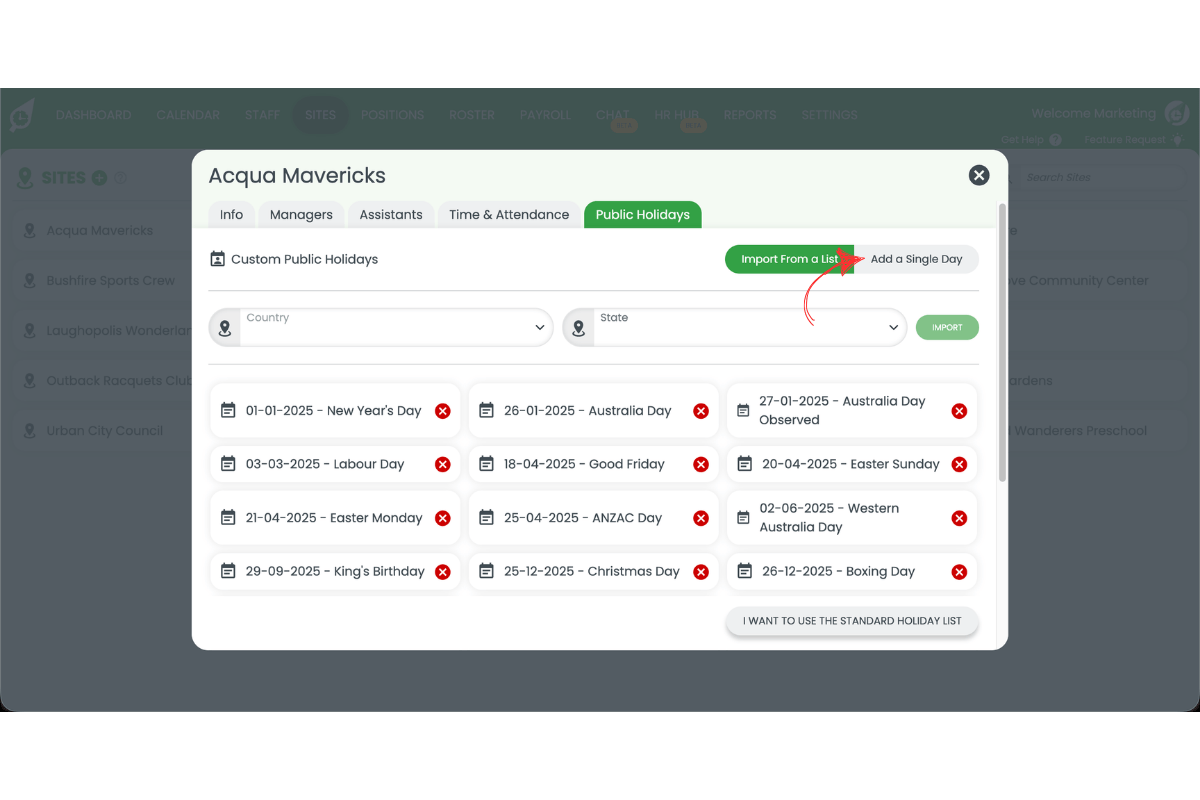
Task: Close the Acqua Mavericks dialog
Action: [979, 176]
